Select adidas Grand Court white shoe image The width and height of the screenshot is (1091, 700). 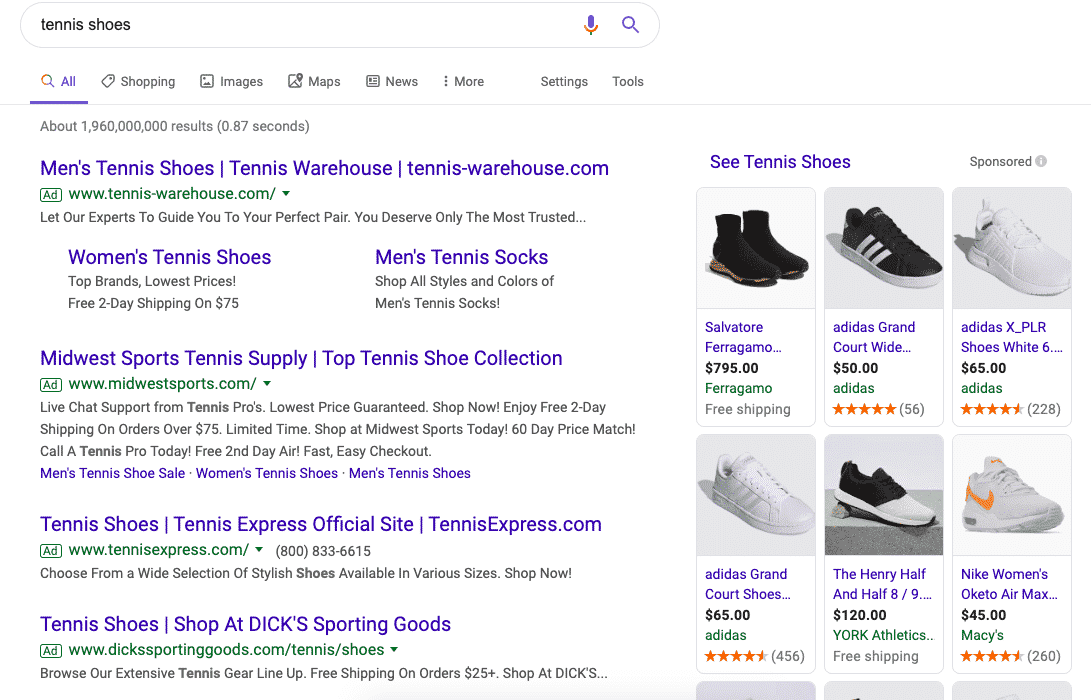[x=756, y=495]
